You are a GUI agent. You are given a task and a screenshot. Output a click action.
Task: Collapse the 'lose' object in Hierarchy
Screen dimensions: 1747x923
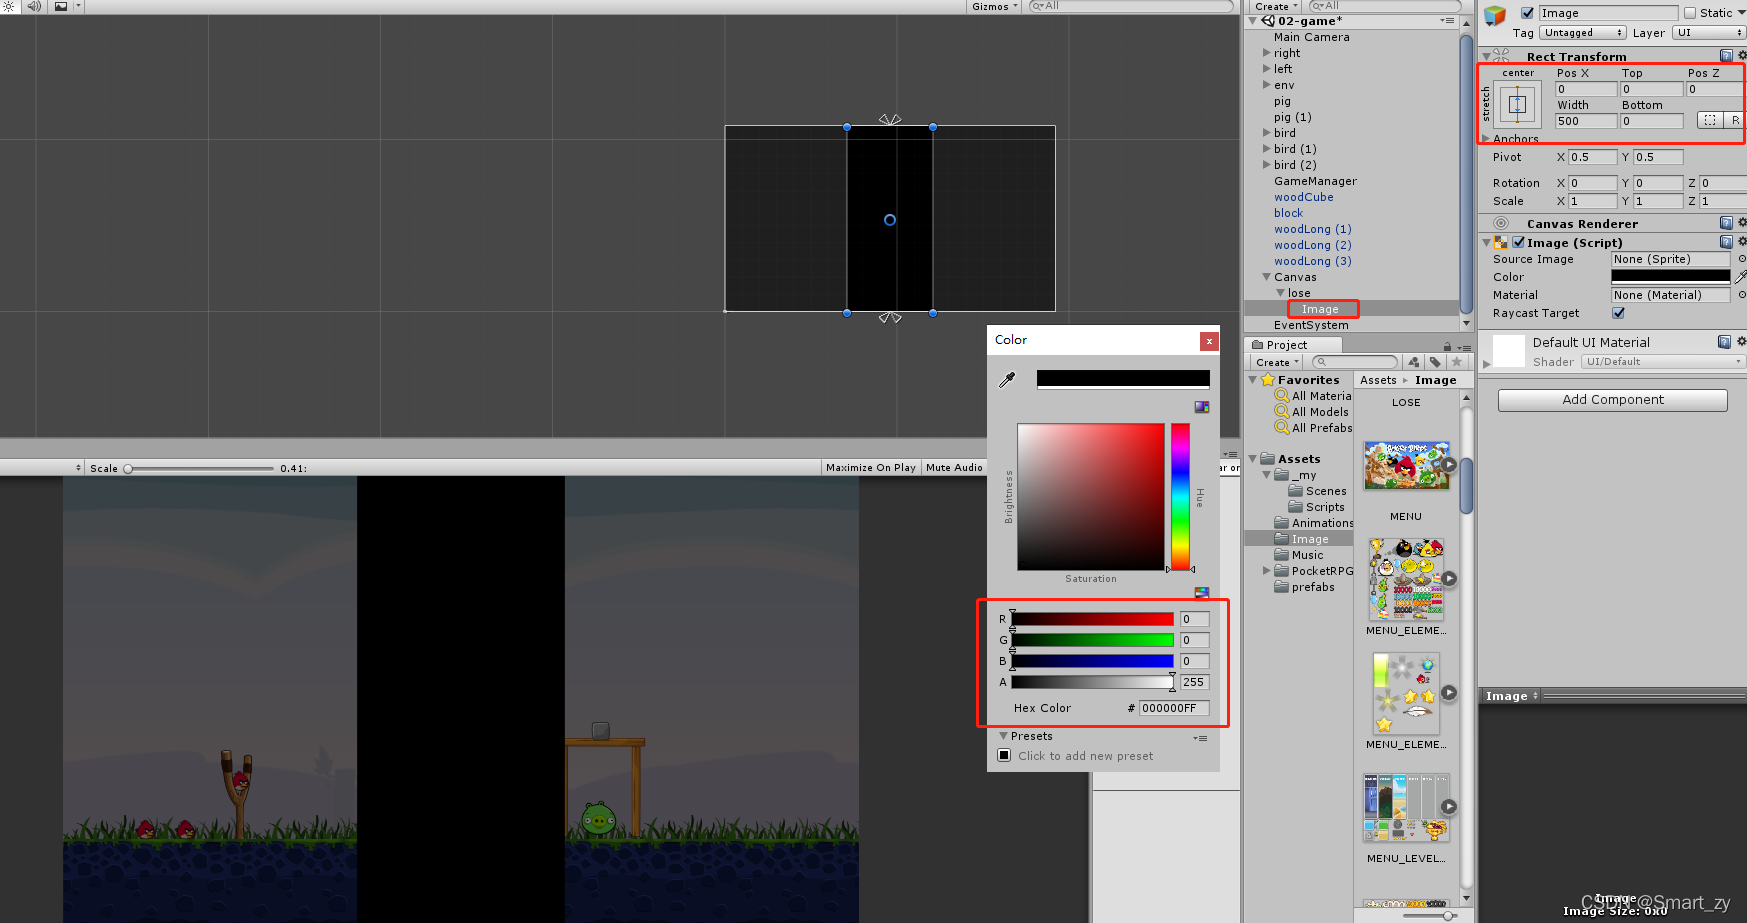[x=1281, y=293]
